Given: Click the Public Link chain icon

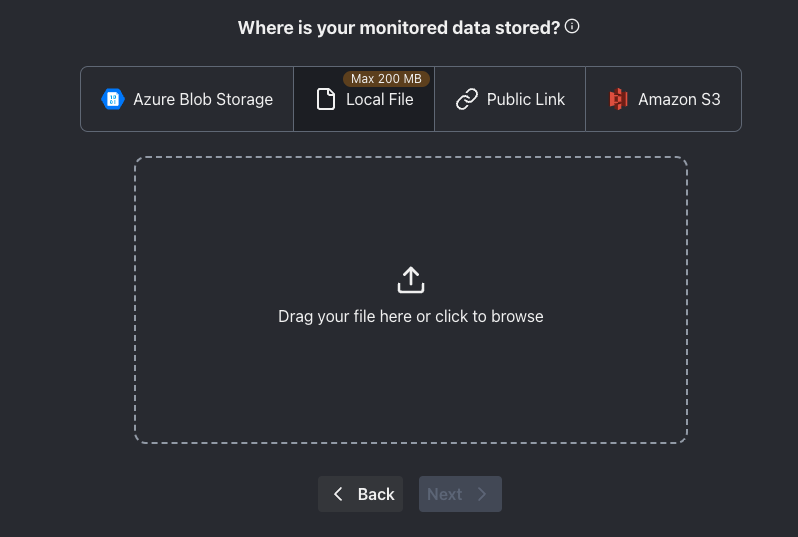Looking at the screenshot, I should coord(466,99).
